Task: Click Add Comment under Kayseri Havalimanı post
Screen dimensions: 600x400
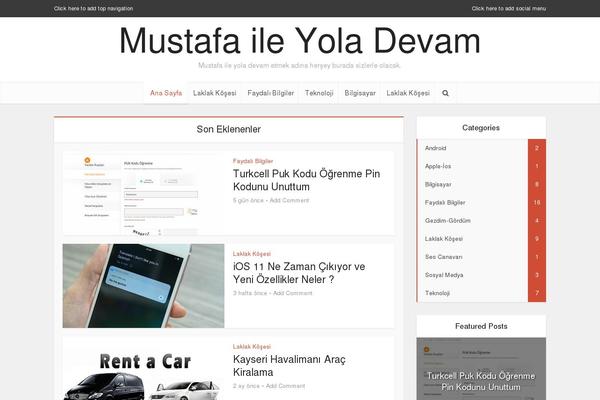Action: [285, 386]
